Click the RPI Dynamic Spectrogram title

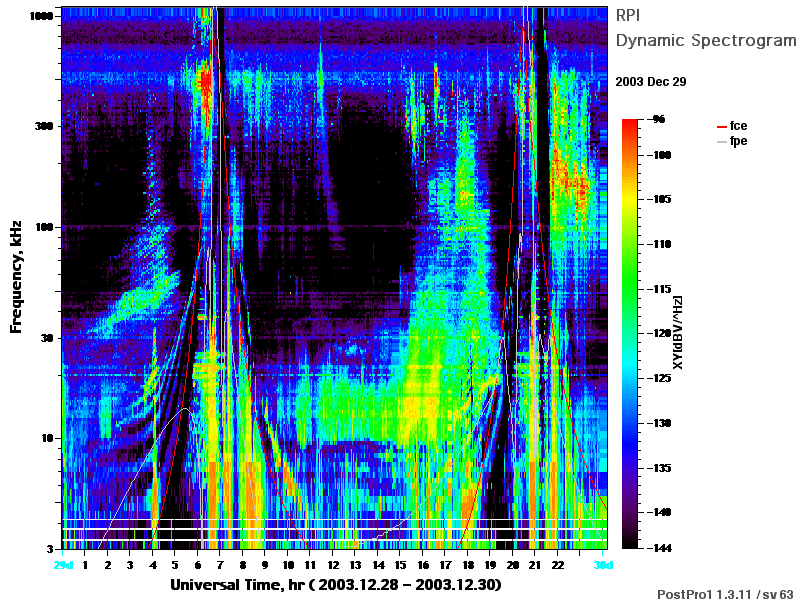[x=706, y=28]
